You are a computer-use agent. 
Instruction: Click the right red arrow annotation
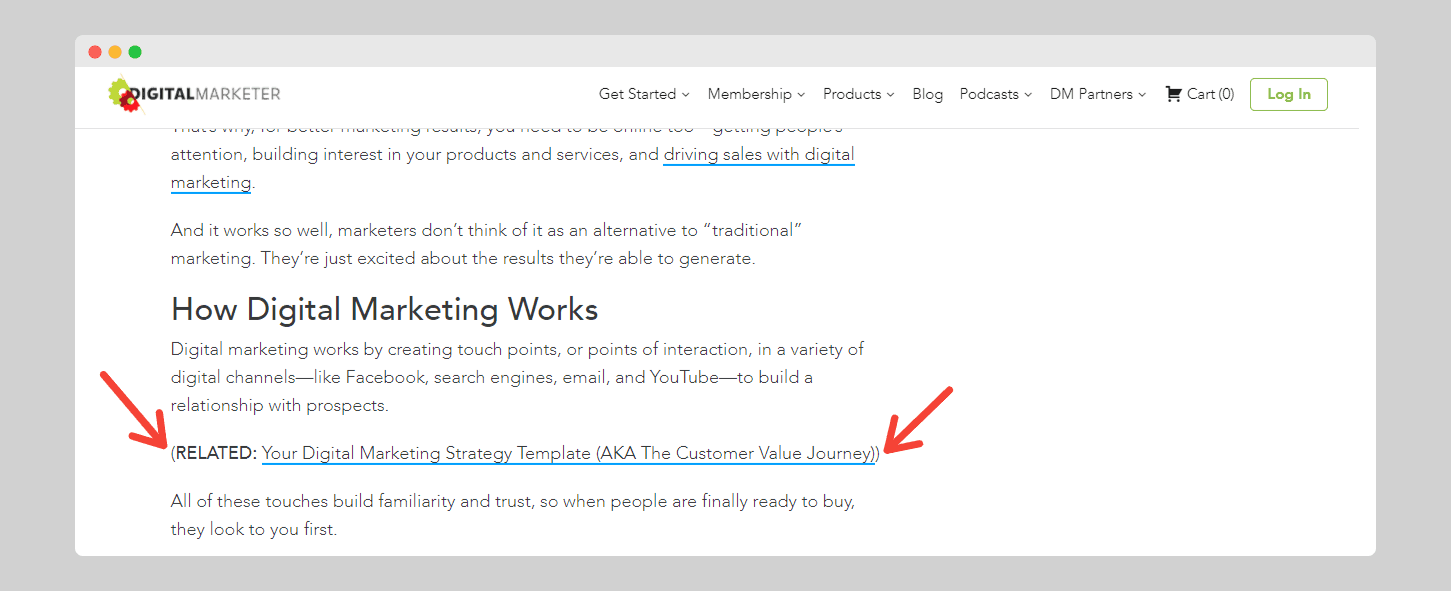click(920, 420)
